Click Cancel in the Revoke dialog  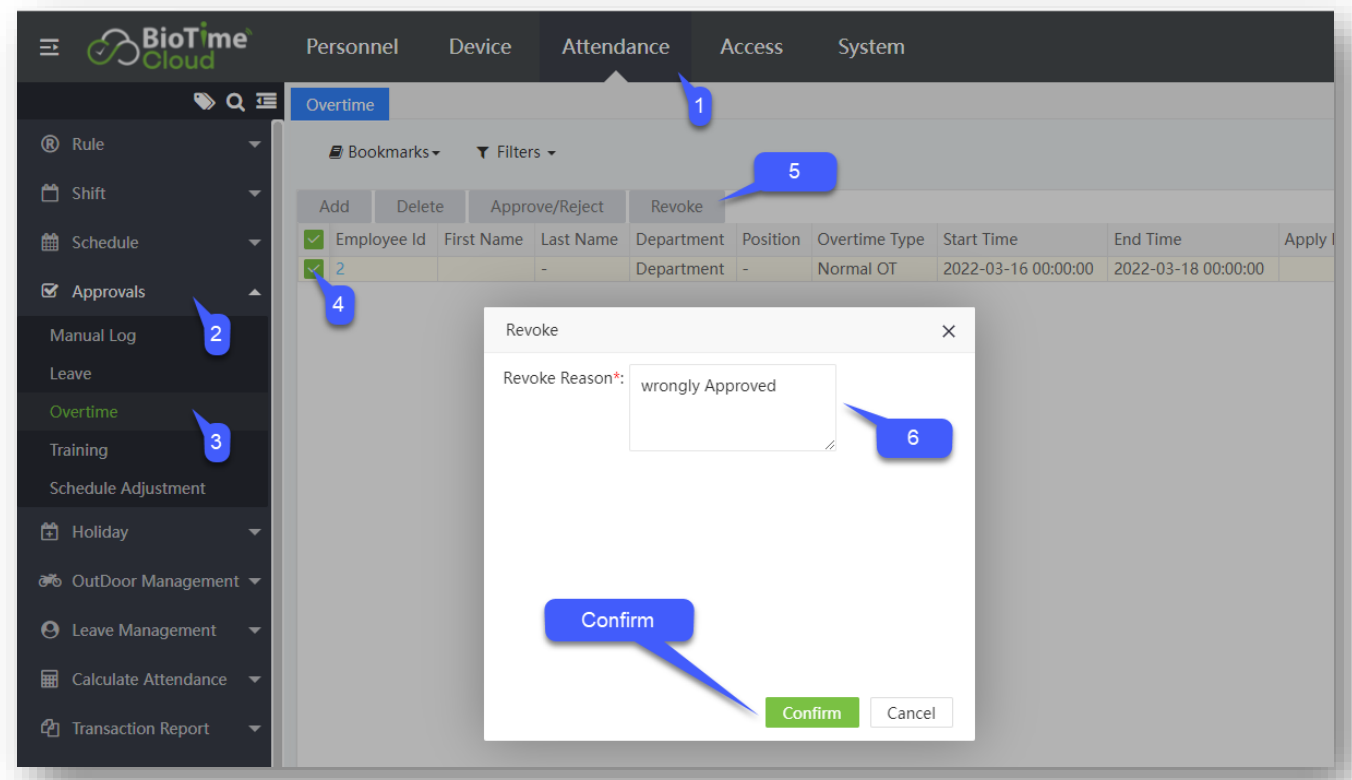tap(910, 713)
